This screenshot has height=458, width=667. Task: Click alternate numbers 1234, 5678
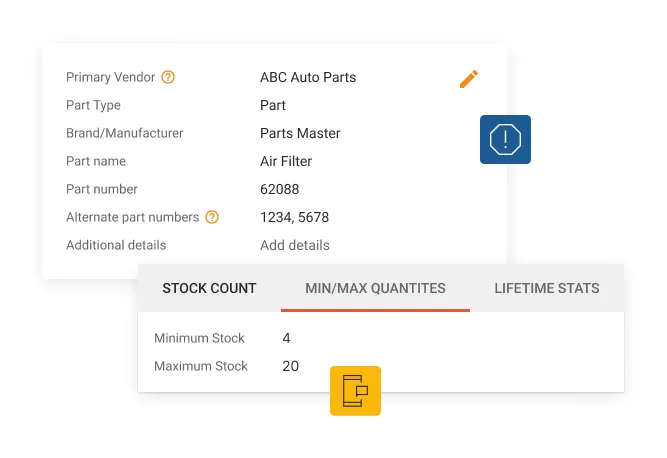[x=294, y=217]
